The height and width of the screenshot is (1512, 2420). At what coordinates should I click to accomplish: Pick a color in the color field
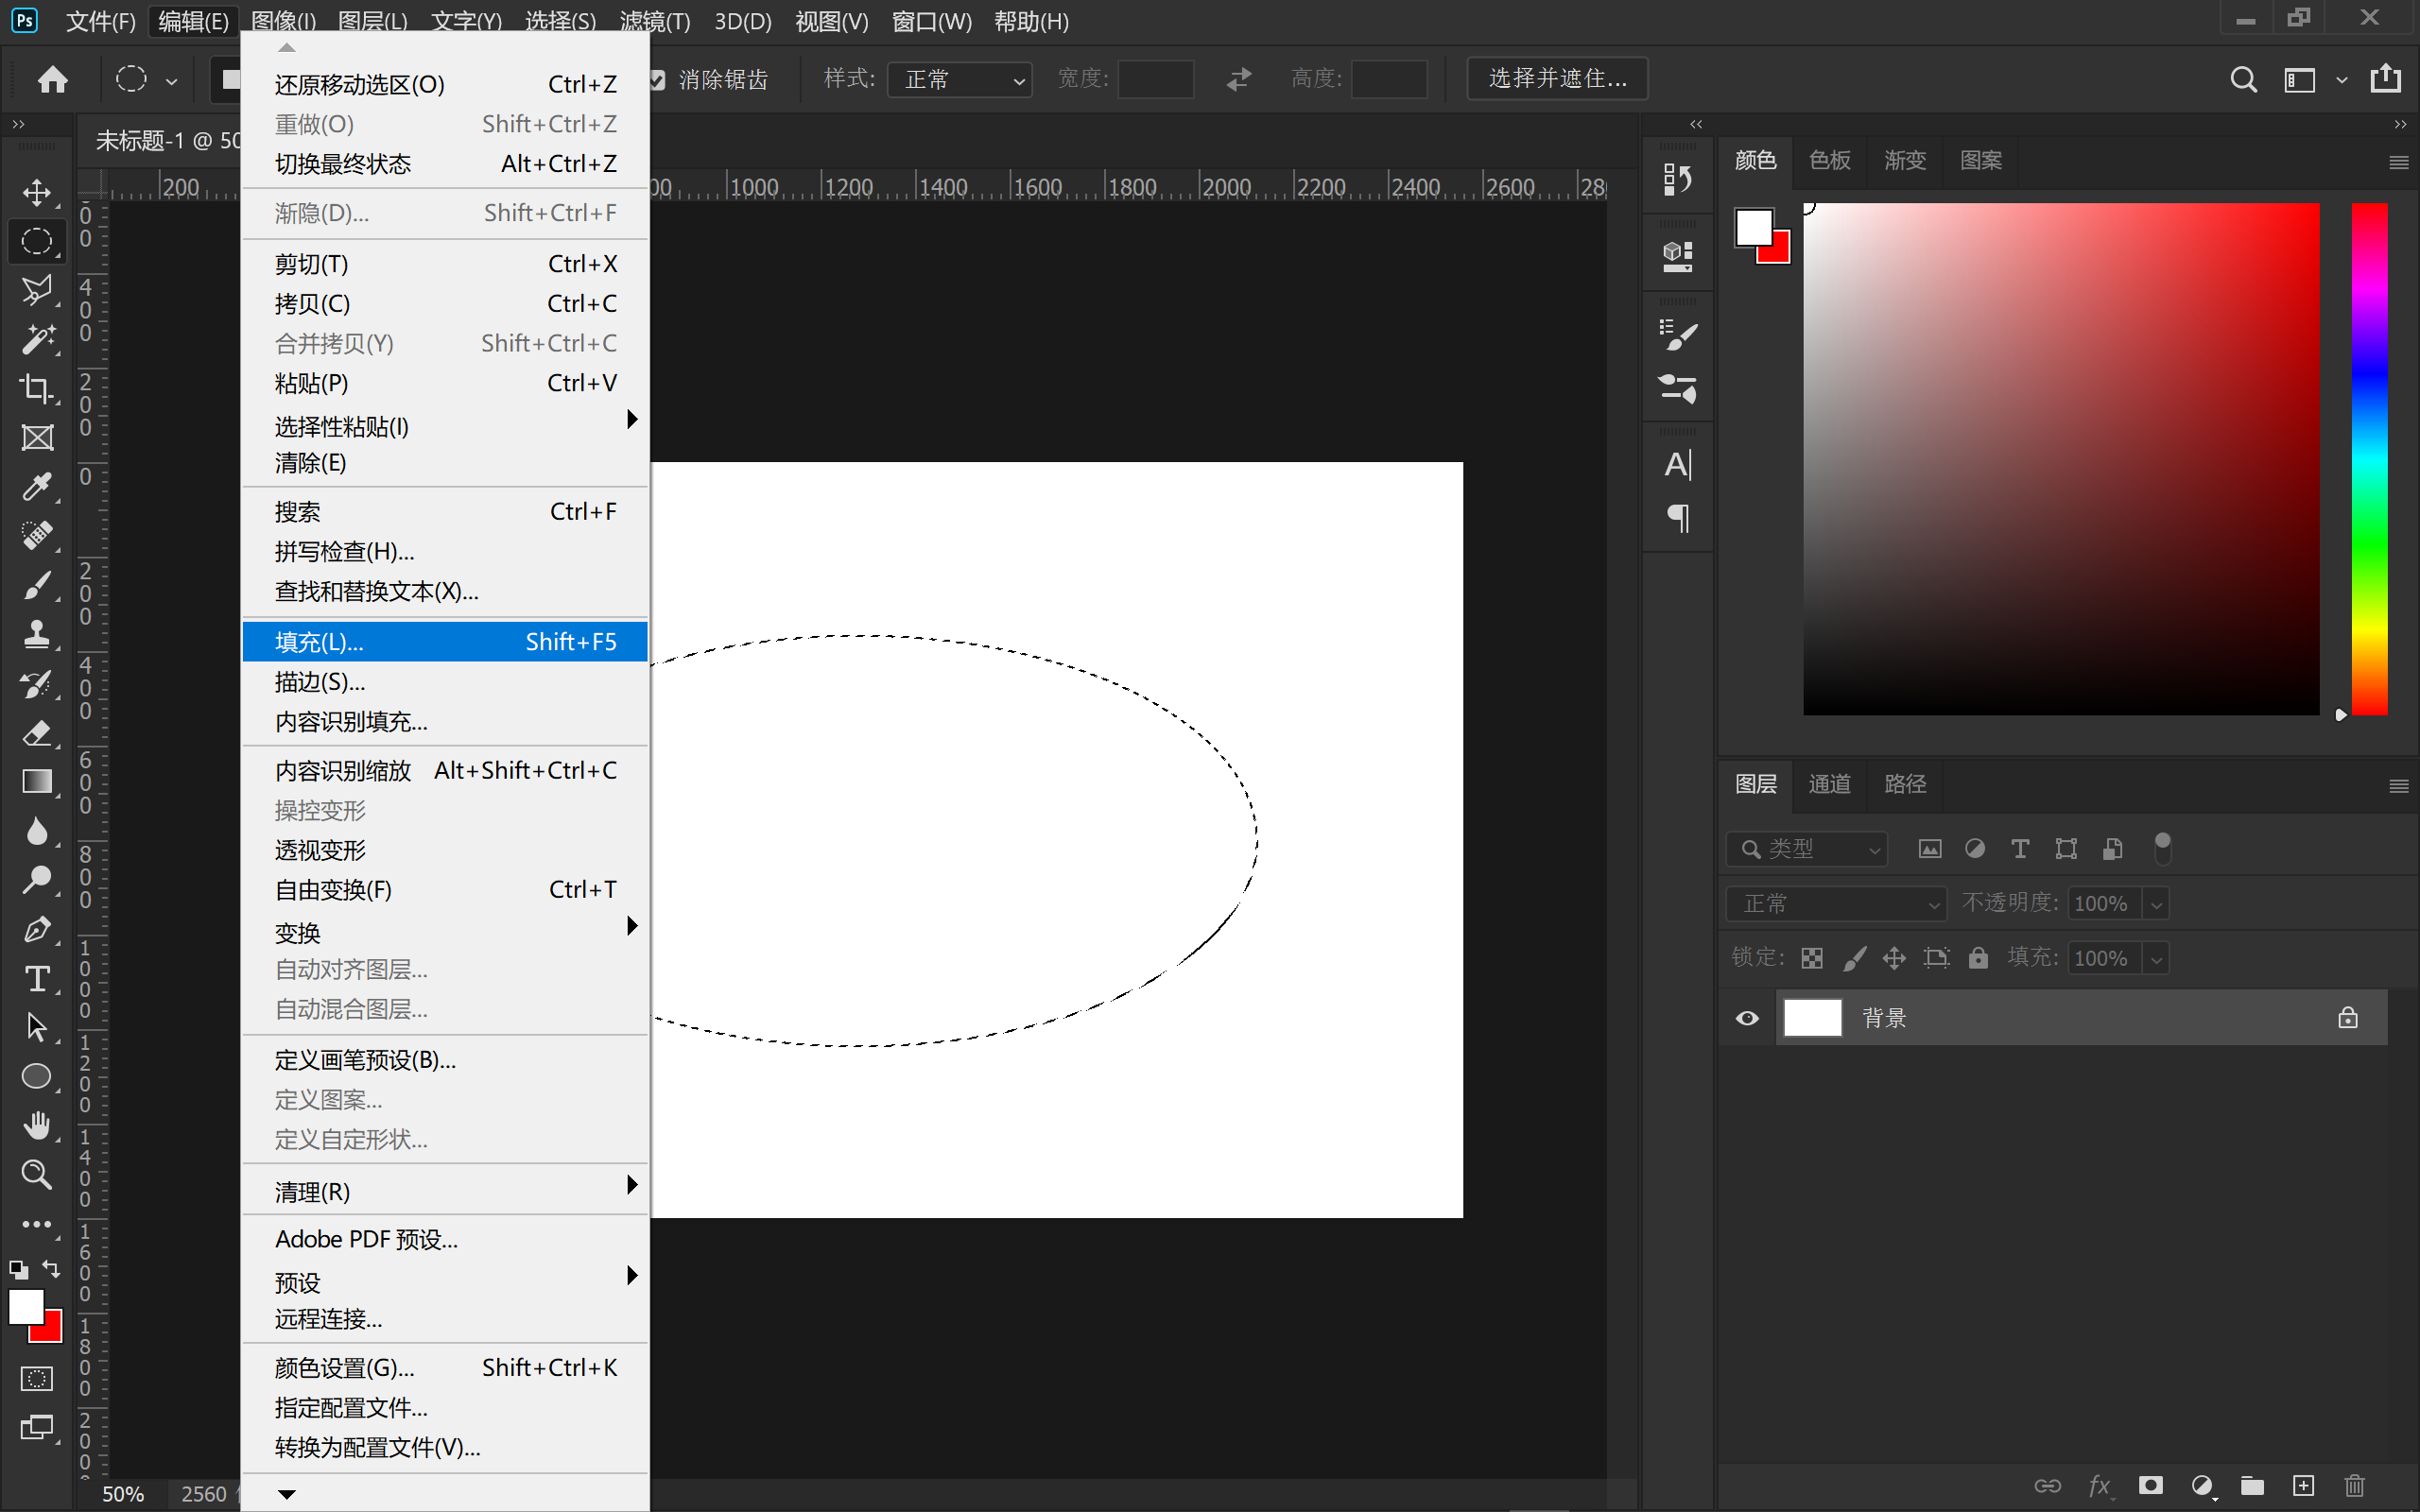(2061, 459)
